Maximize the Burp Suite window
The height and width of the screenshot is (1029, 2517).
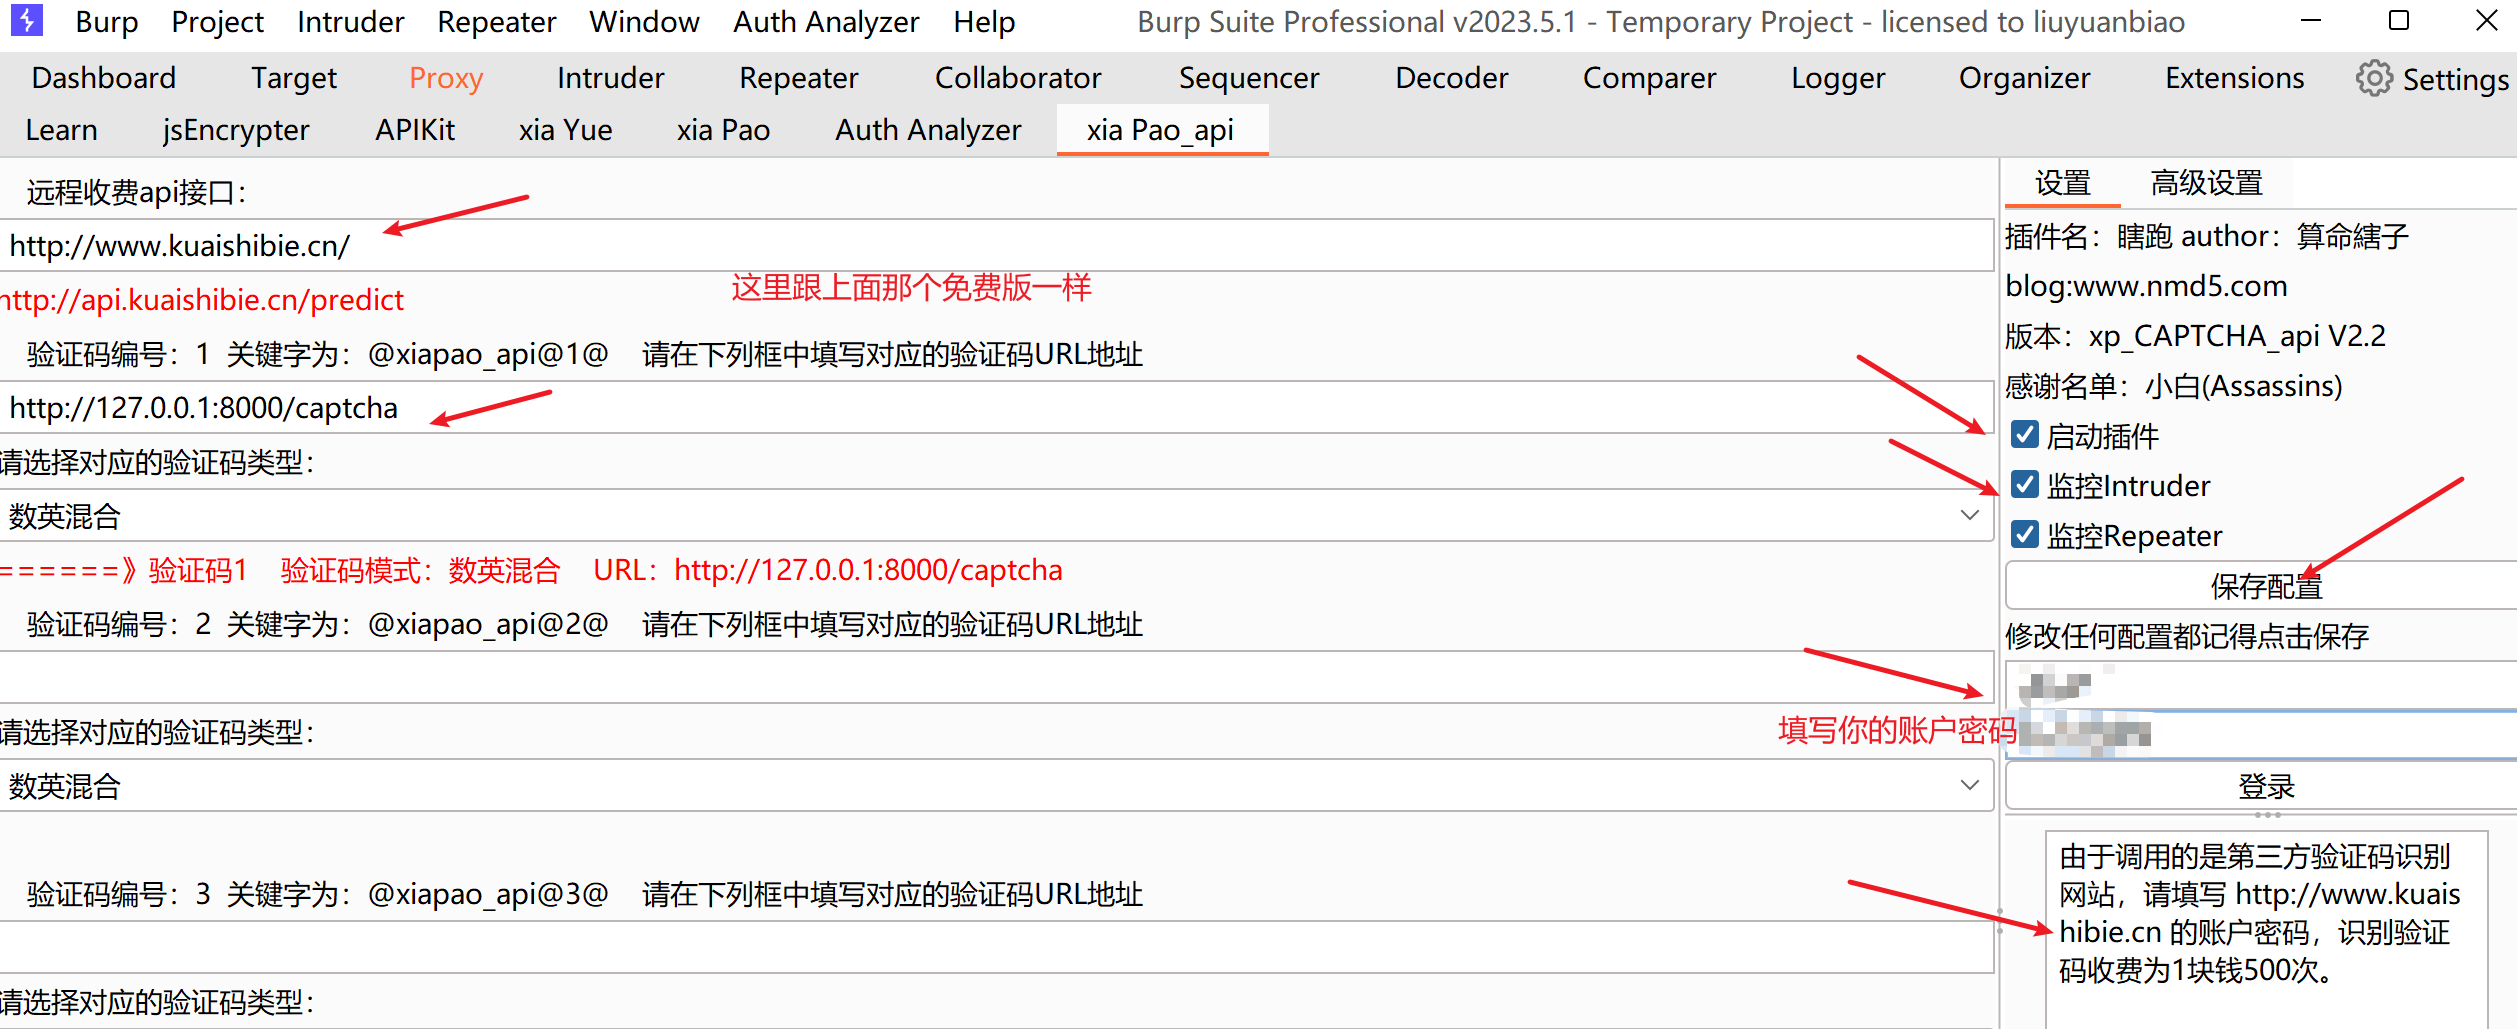pos(2398,20)
